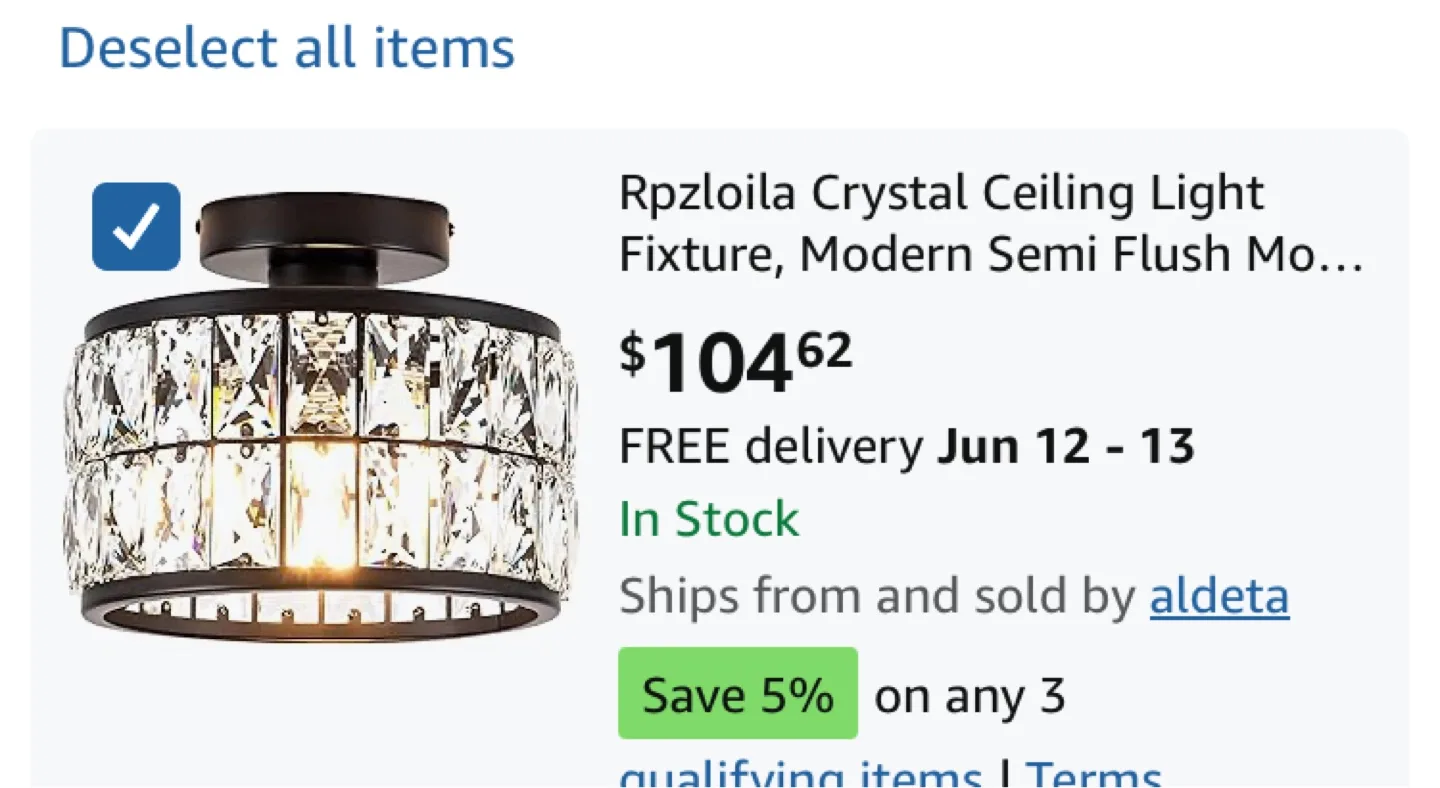This screenshot has height=788, width=1440.
Task: Click the 'on any 3' promotion text
Action: 969,696
